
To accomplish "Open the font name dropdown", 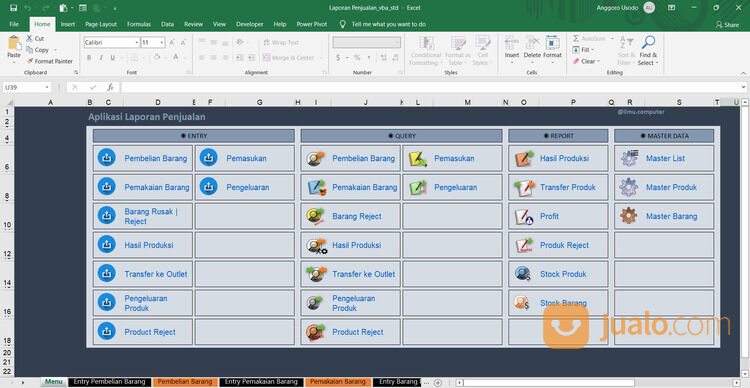I will point(137,43).
